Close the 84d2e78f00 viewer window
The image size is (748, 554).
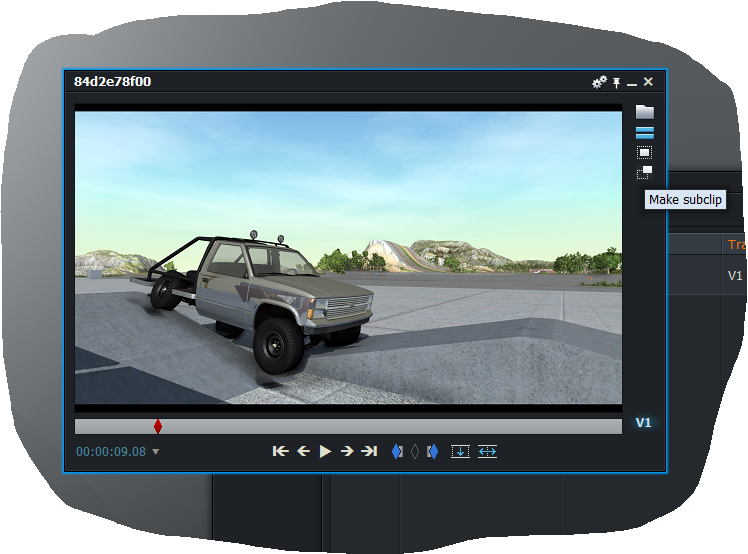(x=648, y=82)
